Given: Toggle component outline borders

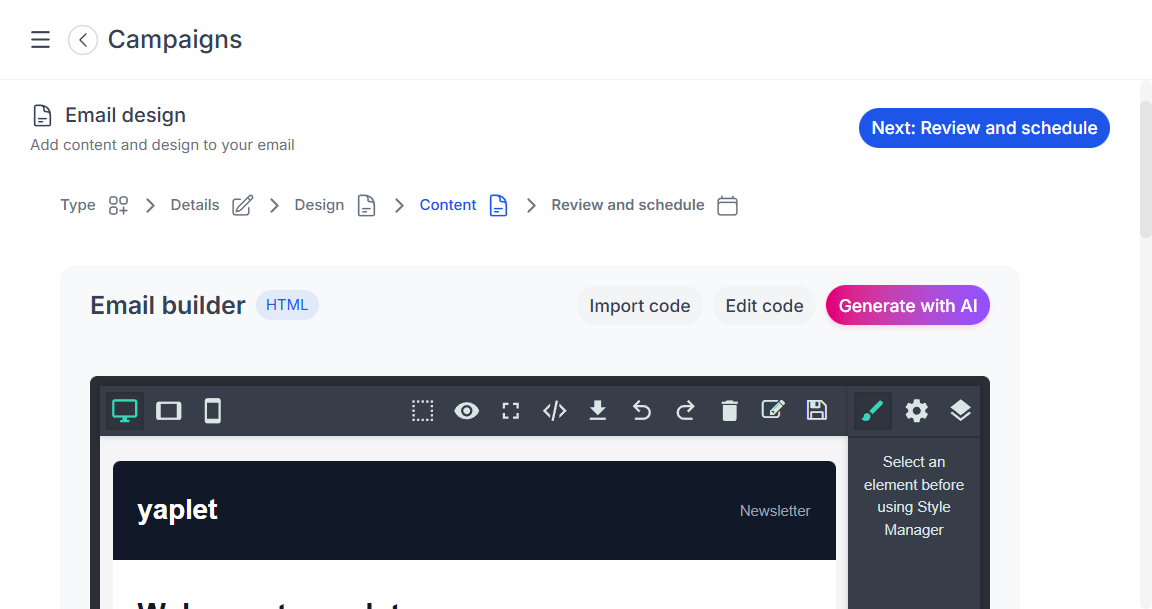Looking at the screenshot, I should point(423,411).
